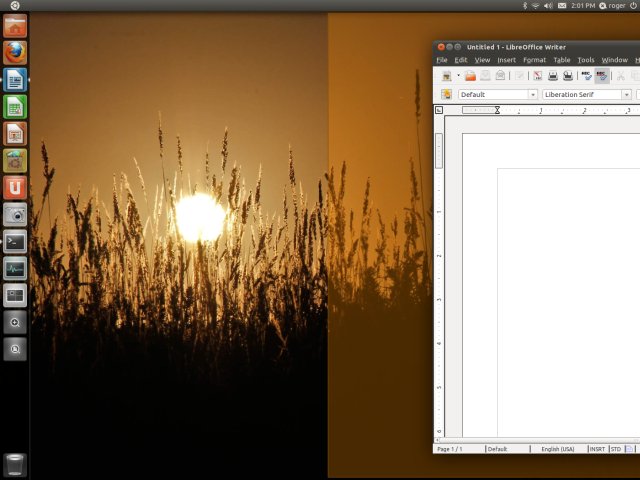
Task: Open the Tools menu
Action: click(586, 60)
